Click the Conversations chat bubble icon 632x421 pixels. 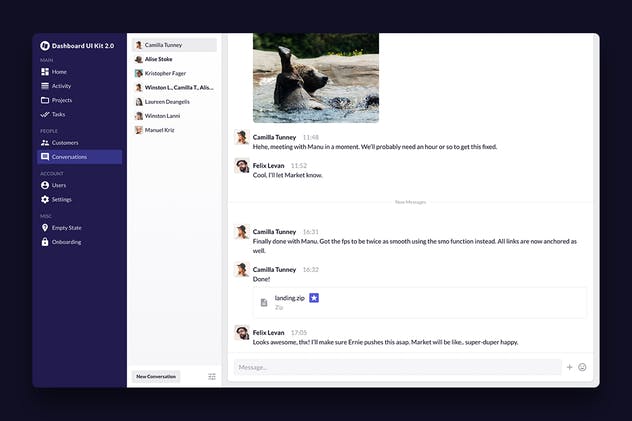tap(45, 157)
